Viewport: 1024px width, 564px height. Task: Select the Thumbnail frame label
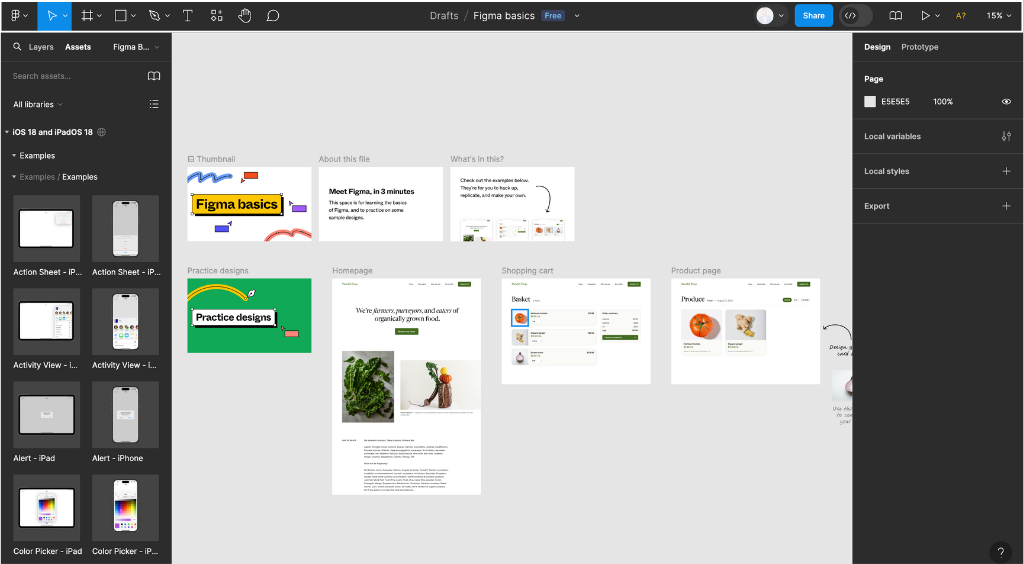pos(216,159)
